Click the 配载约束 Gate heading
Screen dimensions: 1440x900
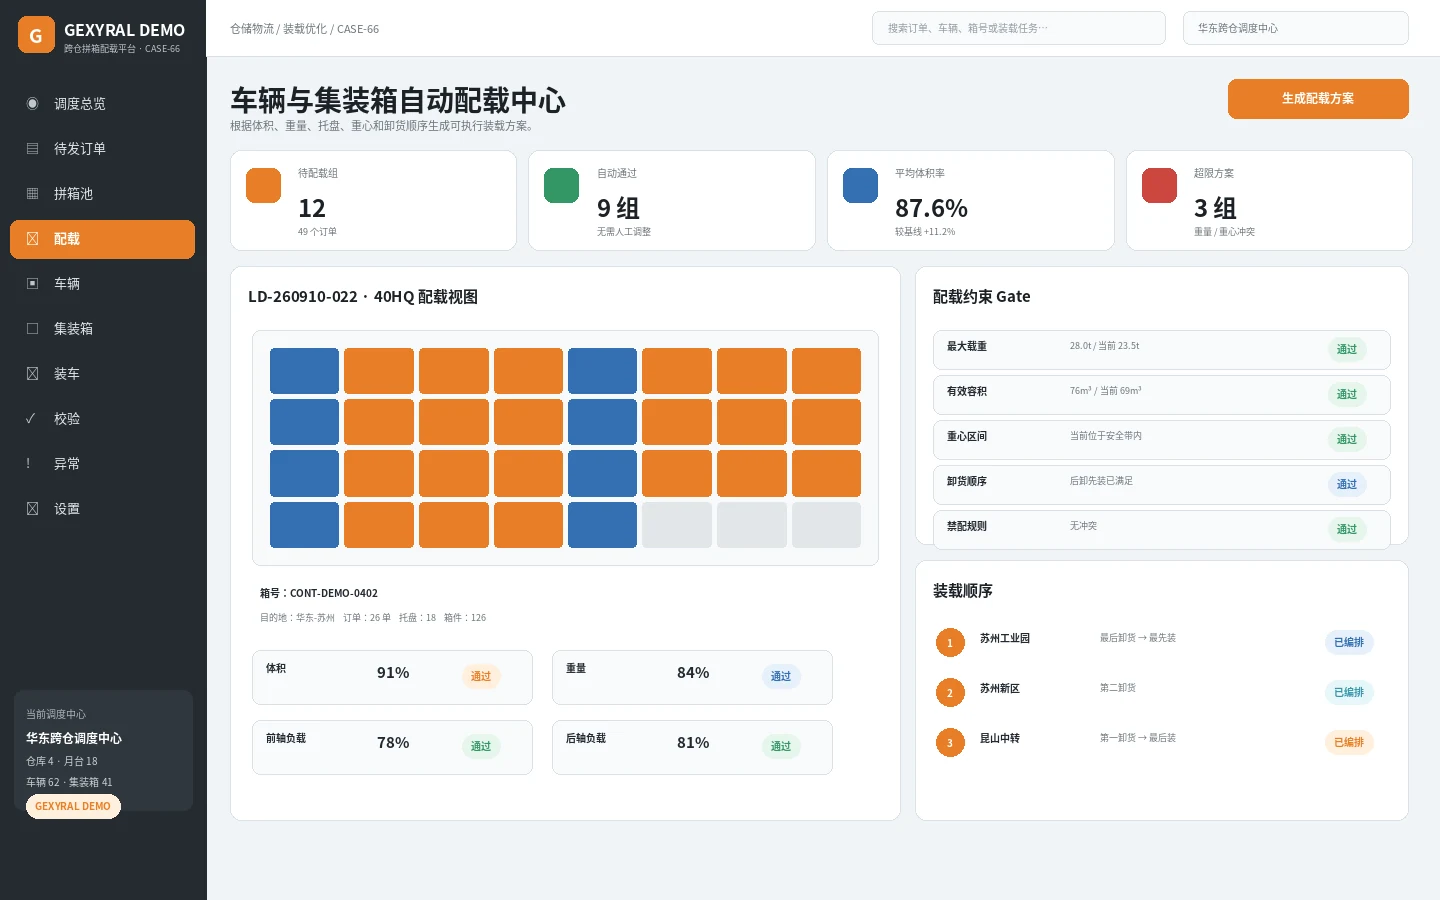(x=981, y=297)
